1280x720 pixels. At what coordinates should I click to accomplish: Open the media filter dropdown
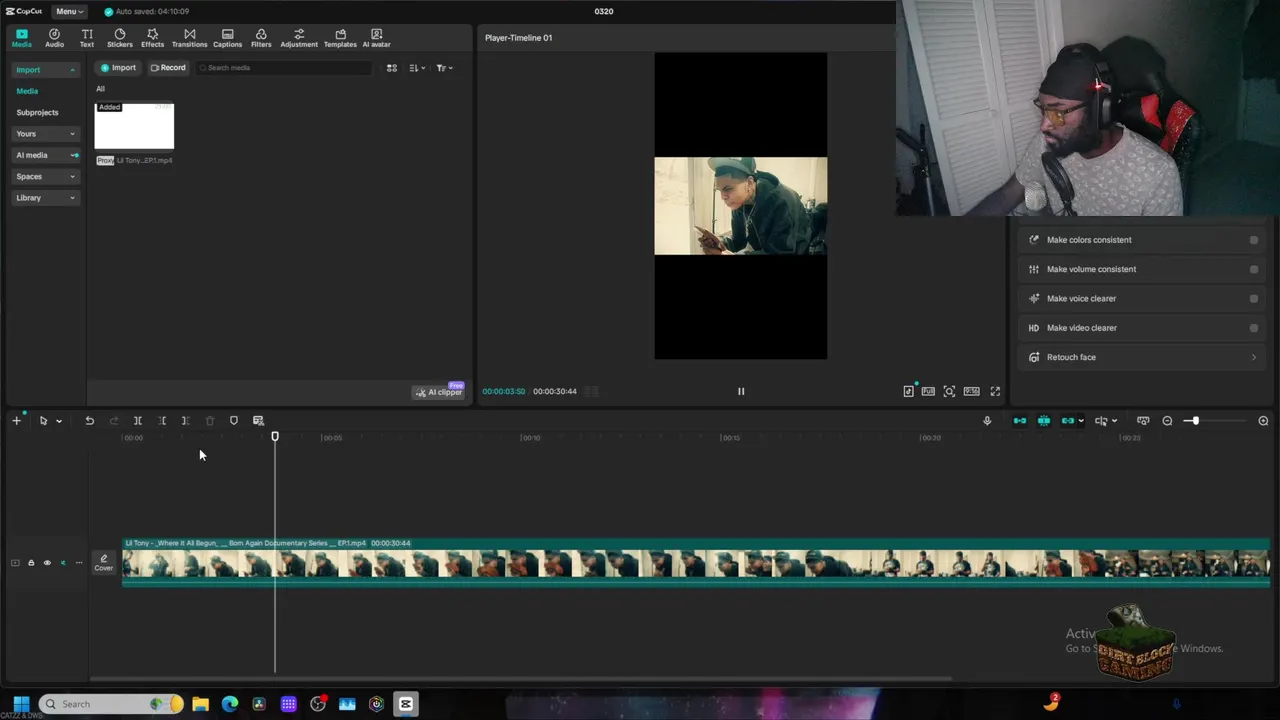pyautogui.click(x=444, y=68)
